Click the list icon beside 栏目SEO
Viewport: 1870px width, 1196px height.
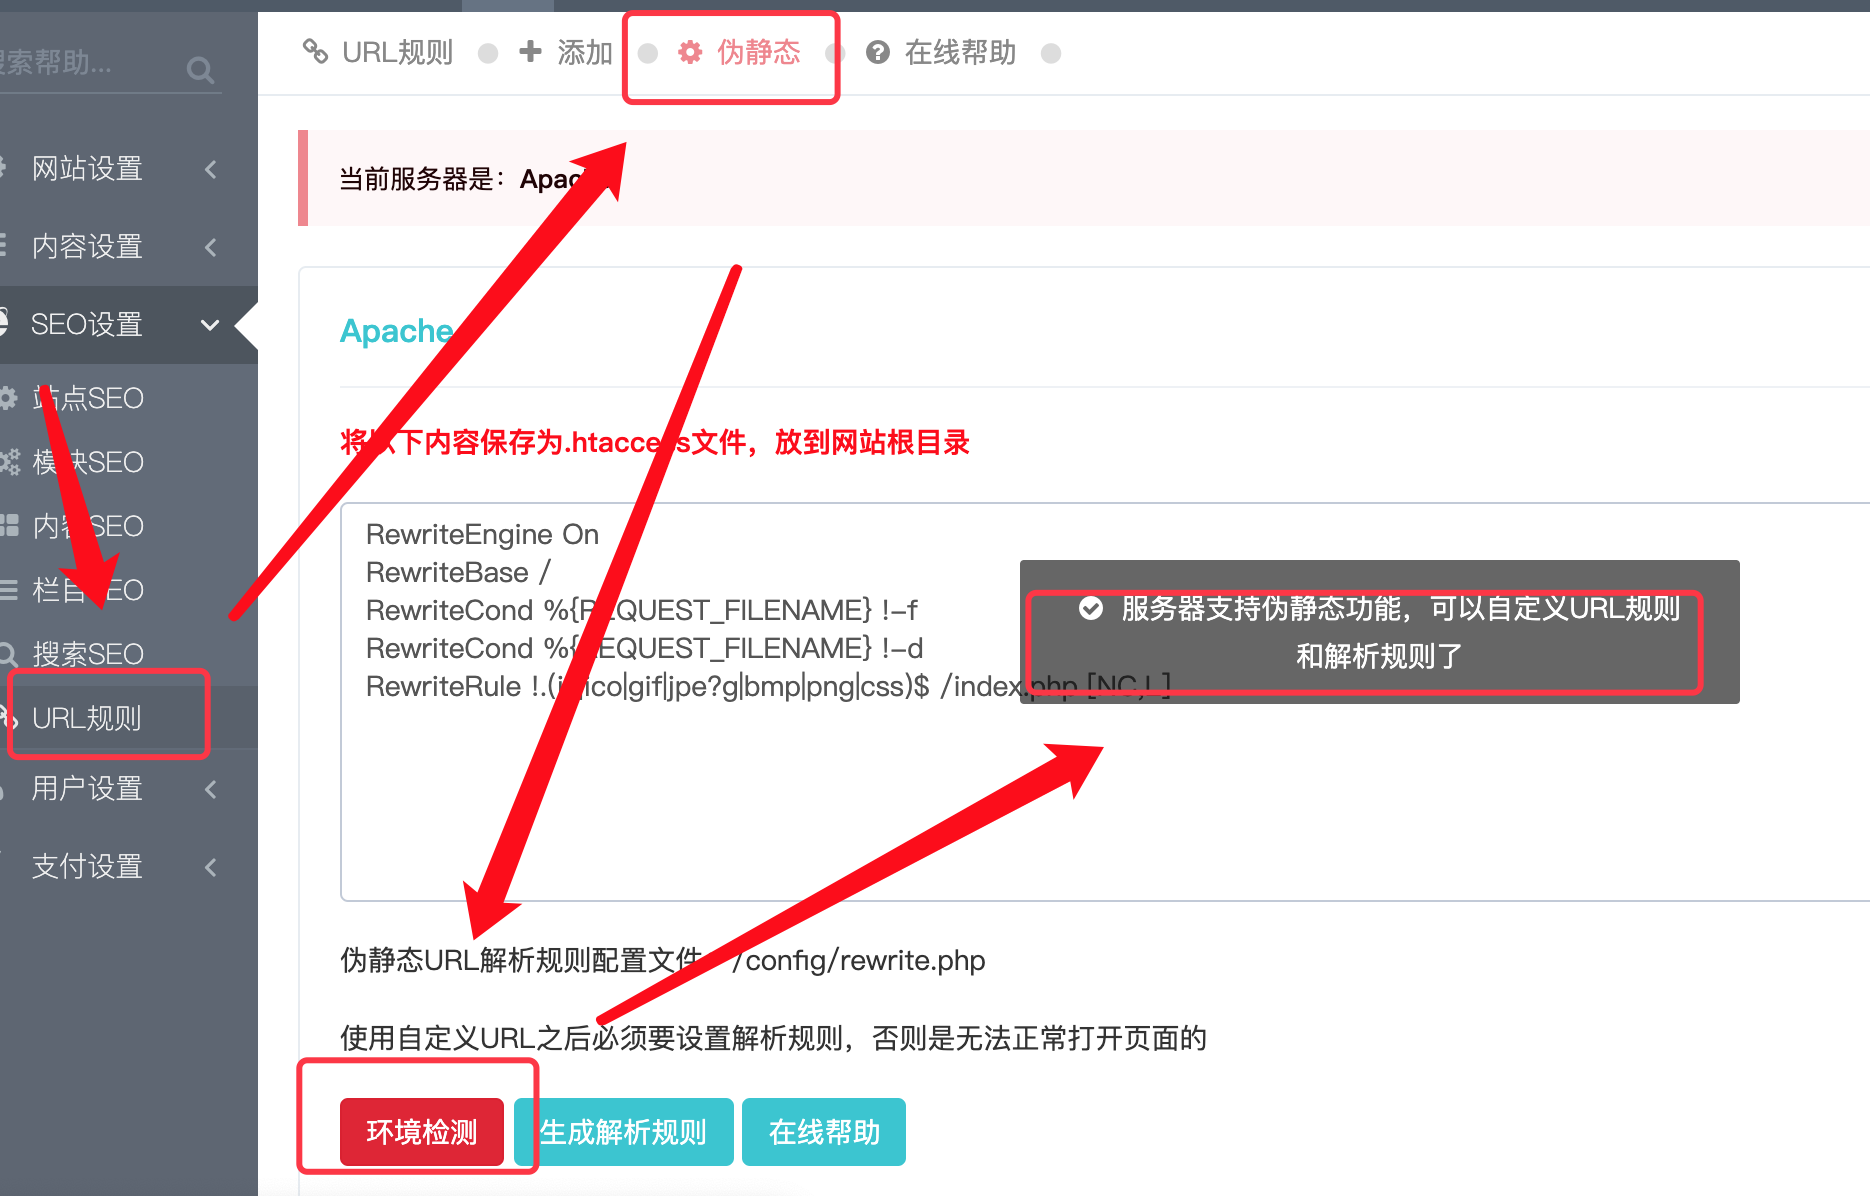9,590
